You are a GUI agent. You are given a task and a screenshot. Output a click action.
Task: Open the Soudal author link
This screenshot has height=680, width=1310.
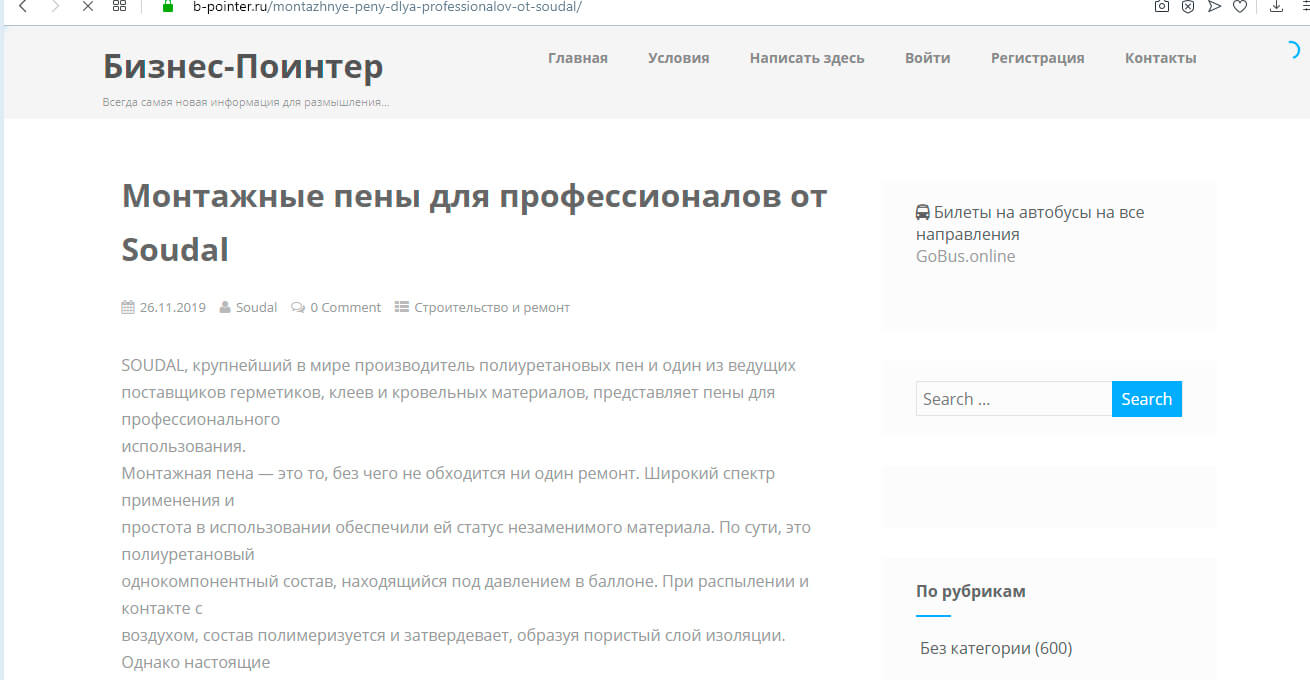(x=256, y=307)
